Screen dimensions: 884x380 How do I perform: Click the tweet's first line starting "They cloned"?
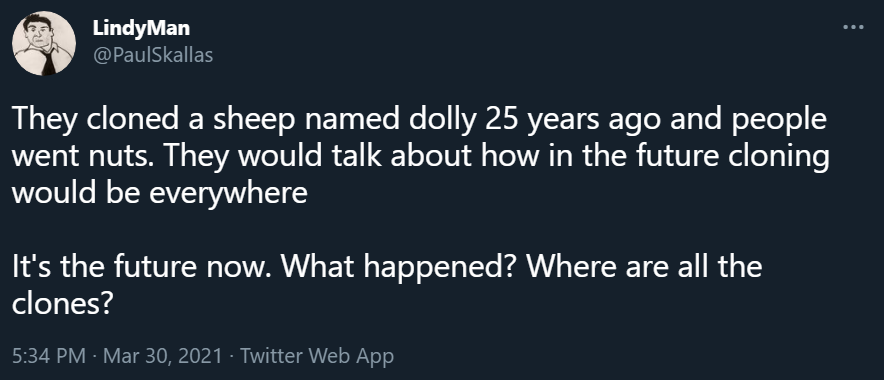click(x=419, y=120)
